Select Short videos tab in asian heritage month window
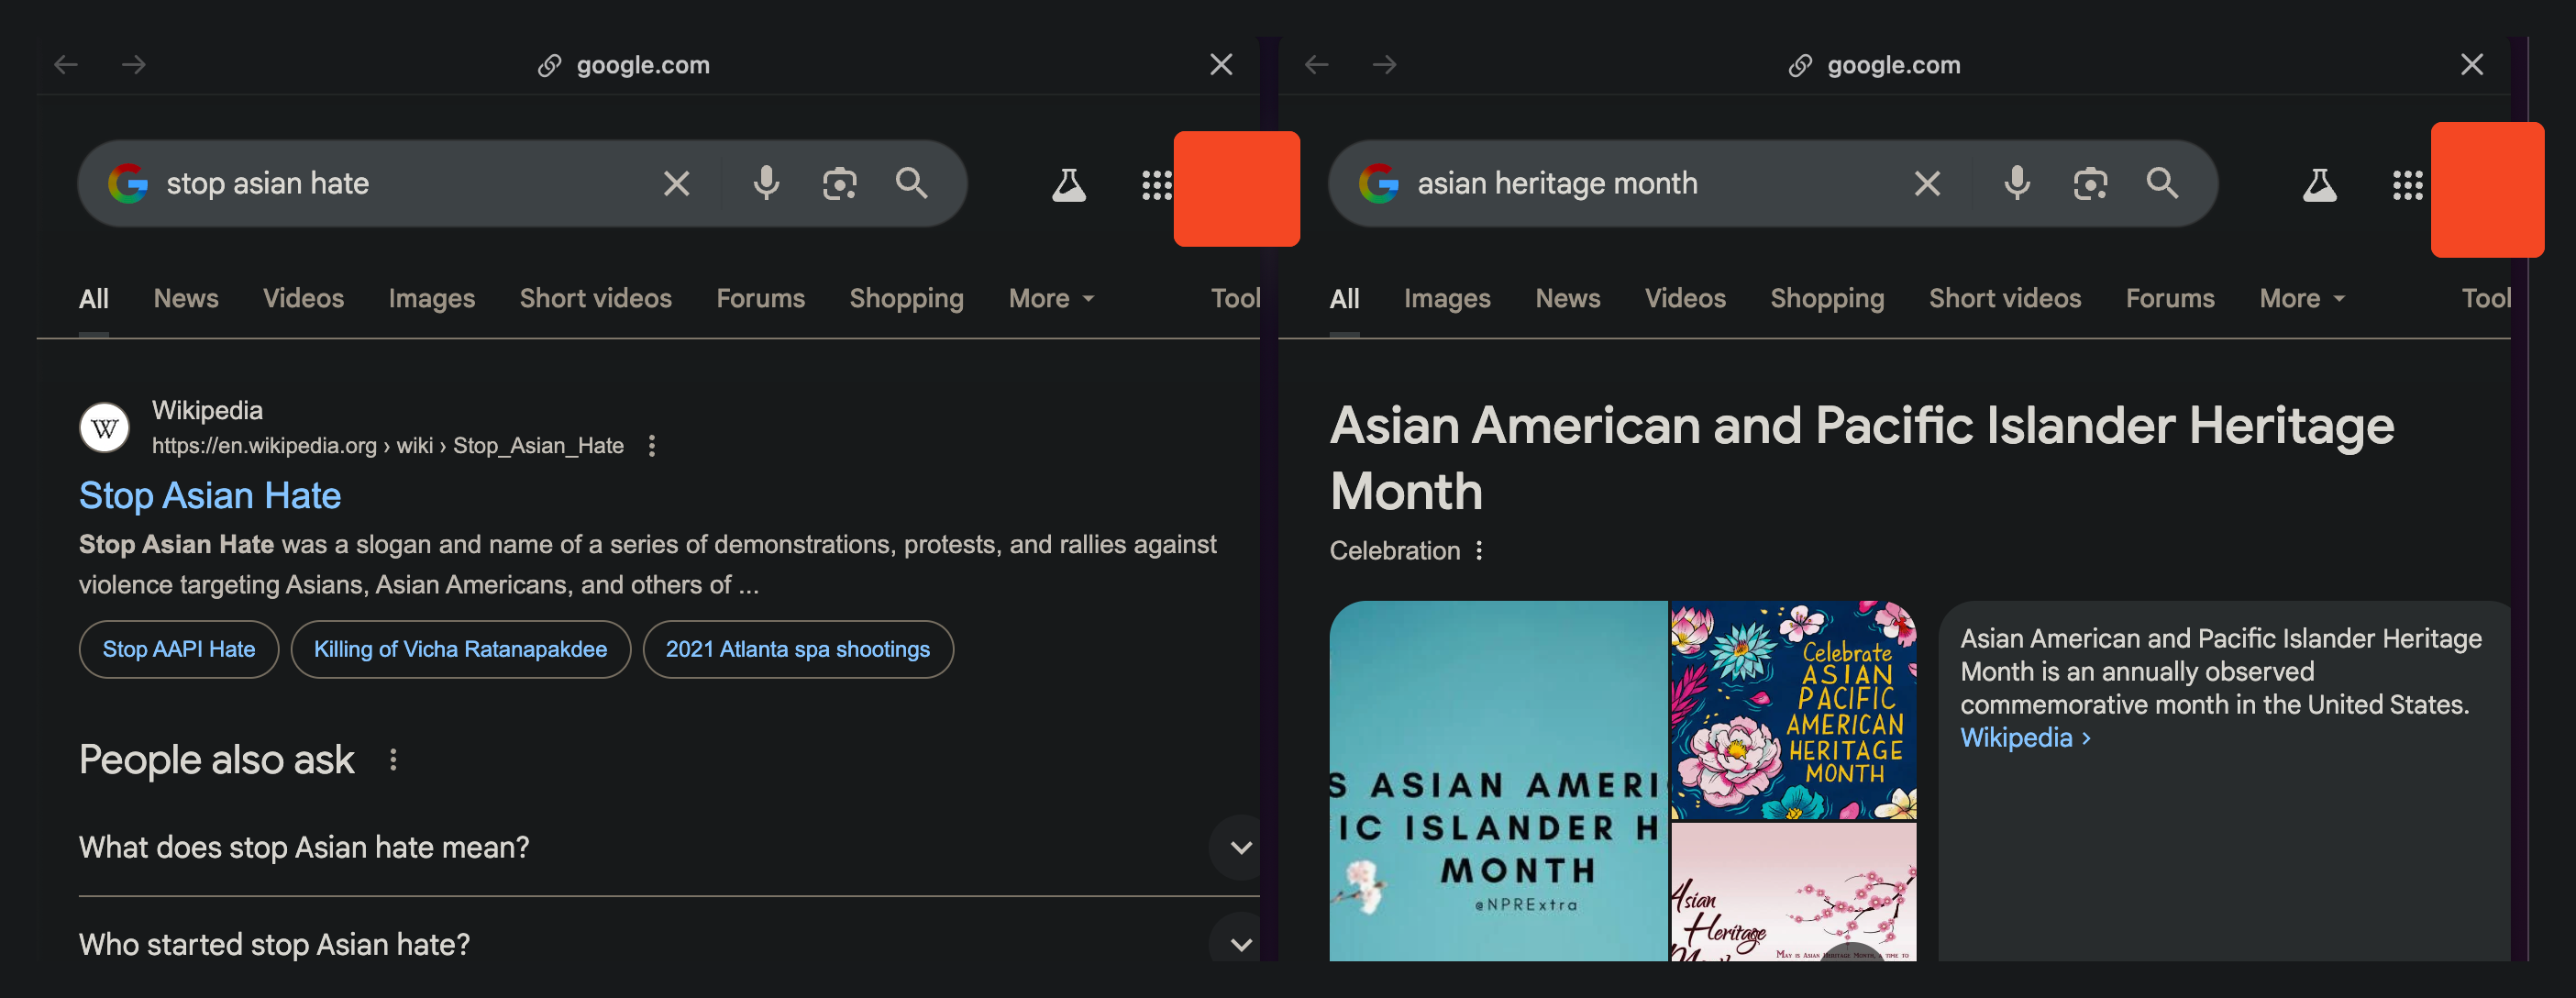This screenshot has width=2576, height=998. pos(2005,299)
